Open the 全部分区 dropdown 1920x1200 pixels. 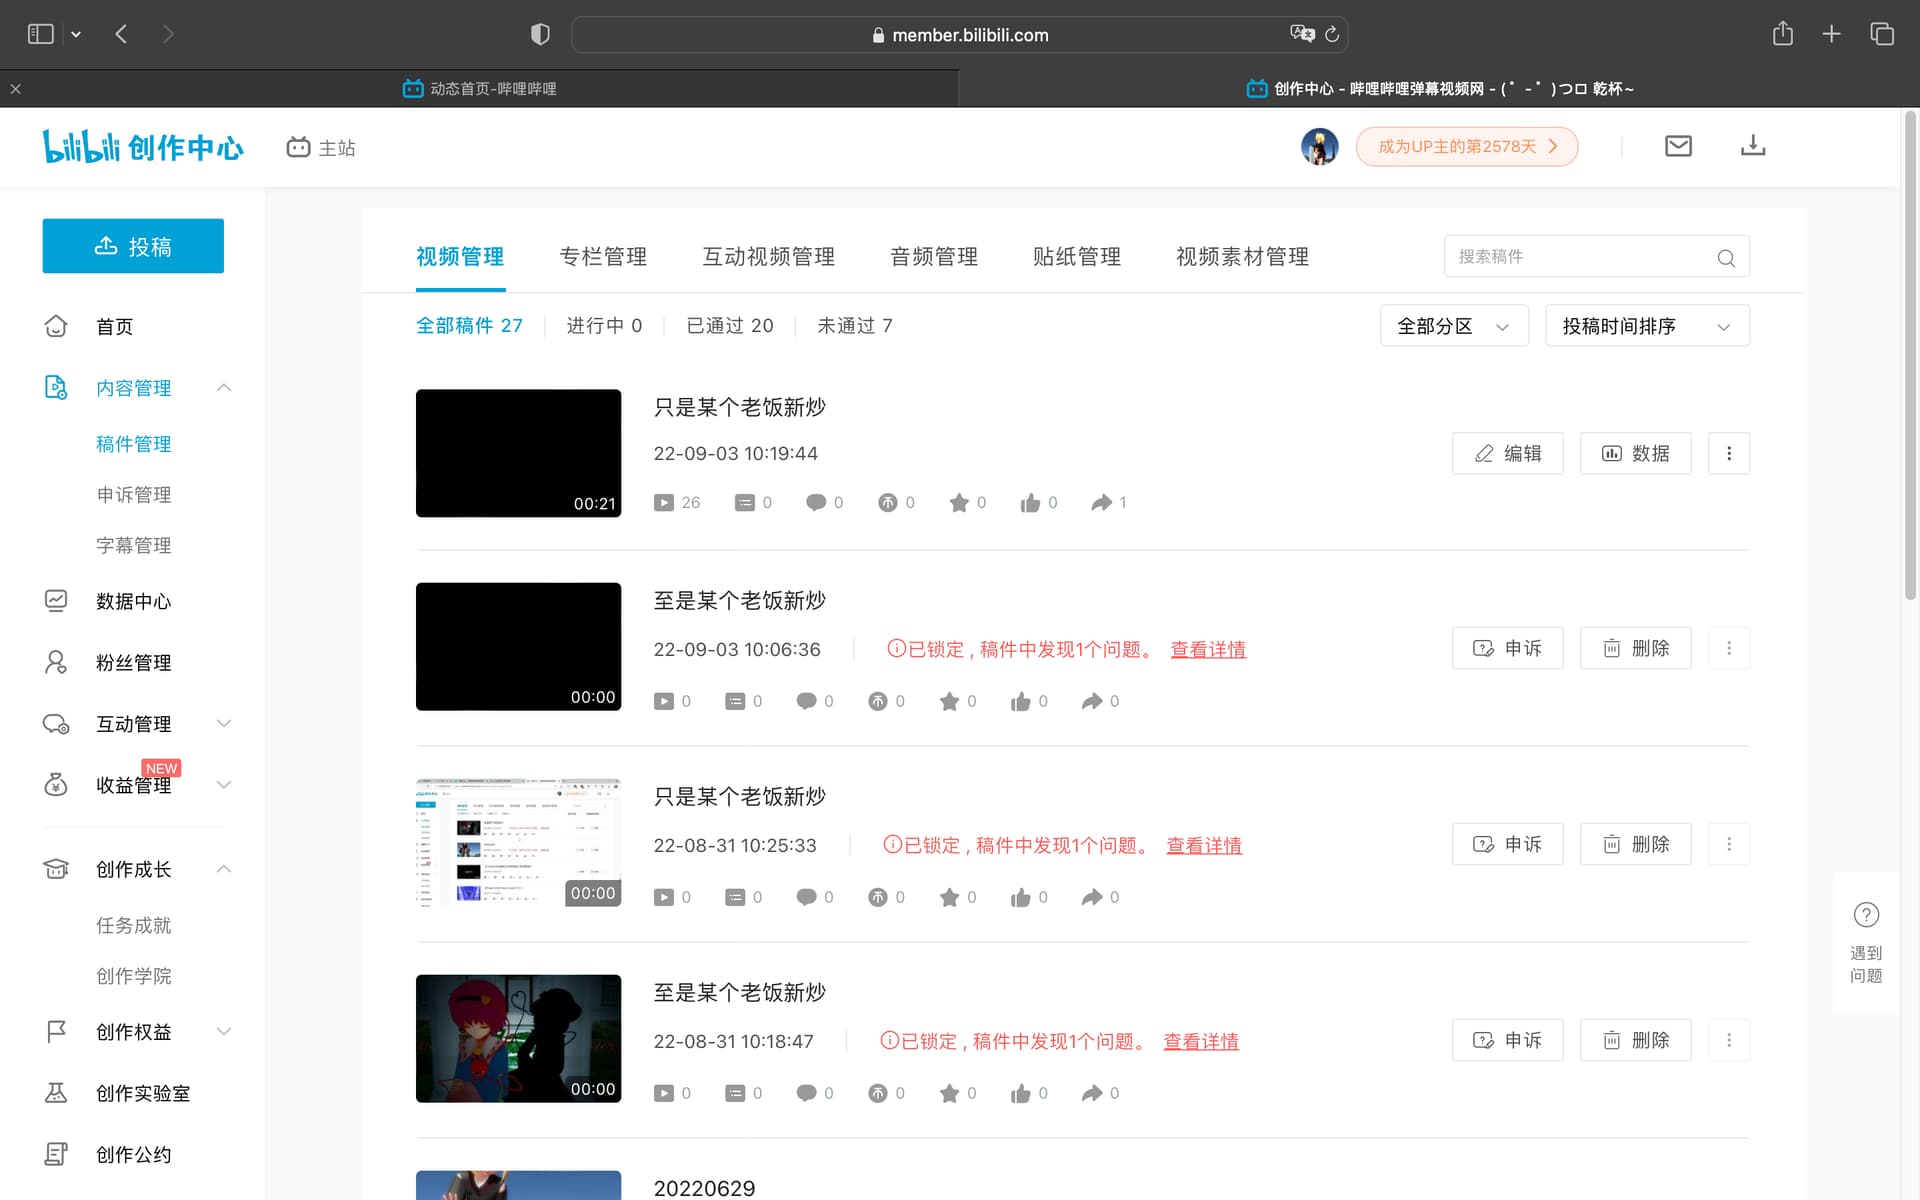tap(1453, 326)
